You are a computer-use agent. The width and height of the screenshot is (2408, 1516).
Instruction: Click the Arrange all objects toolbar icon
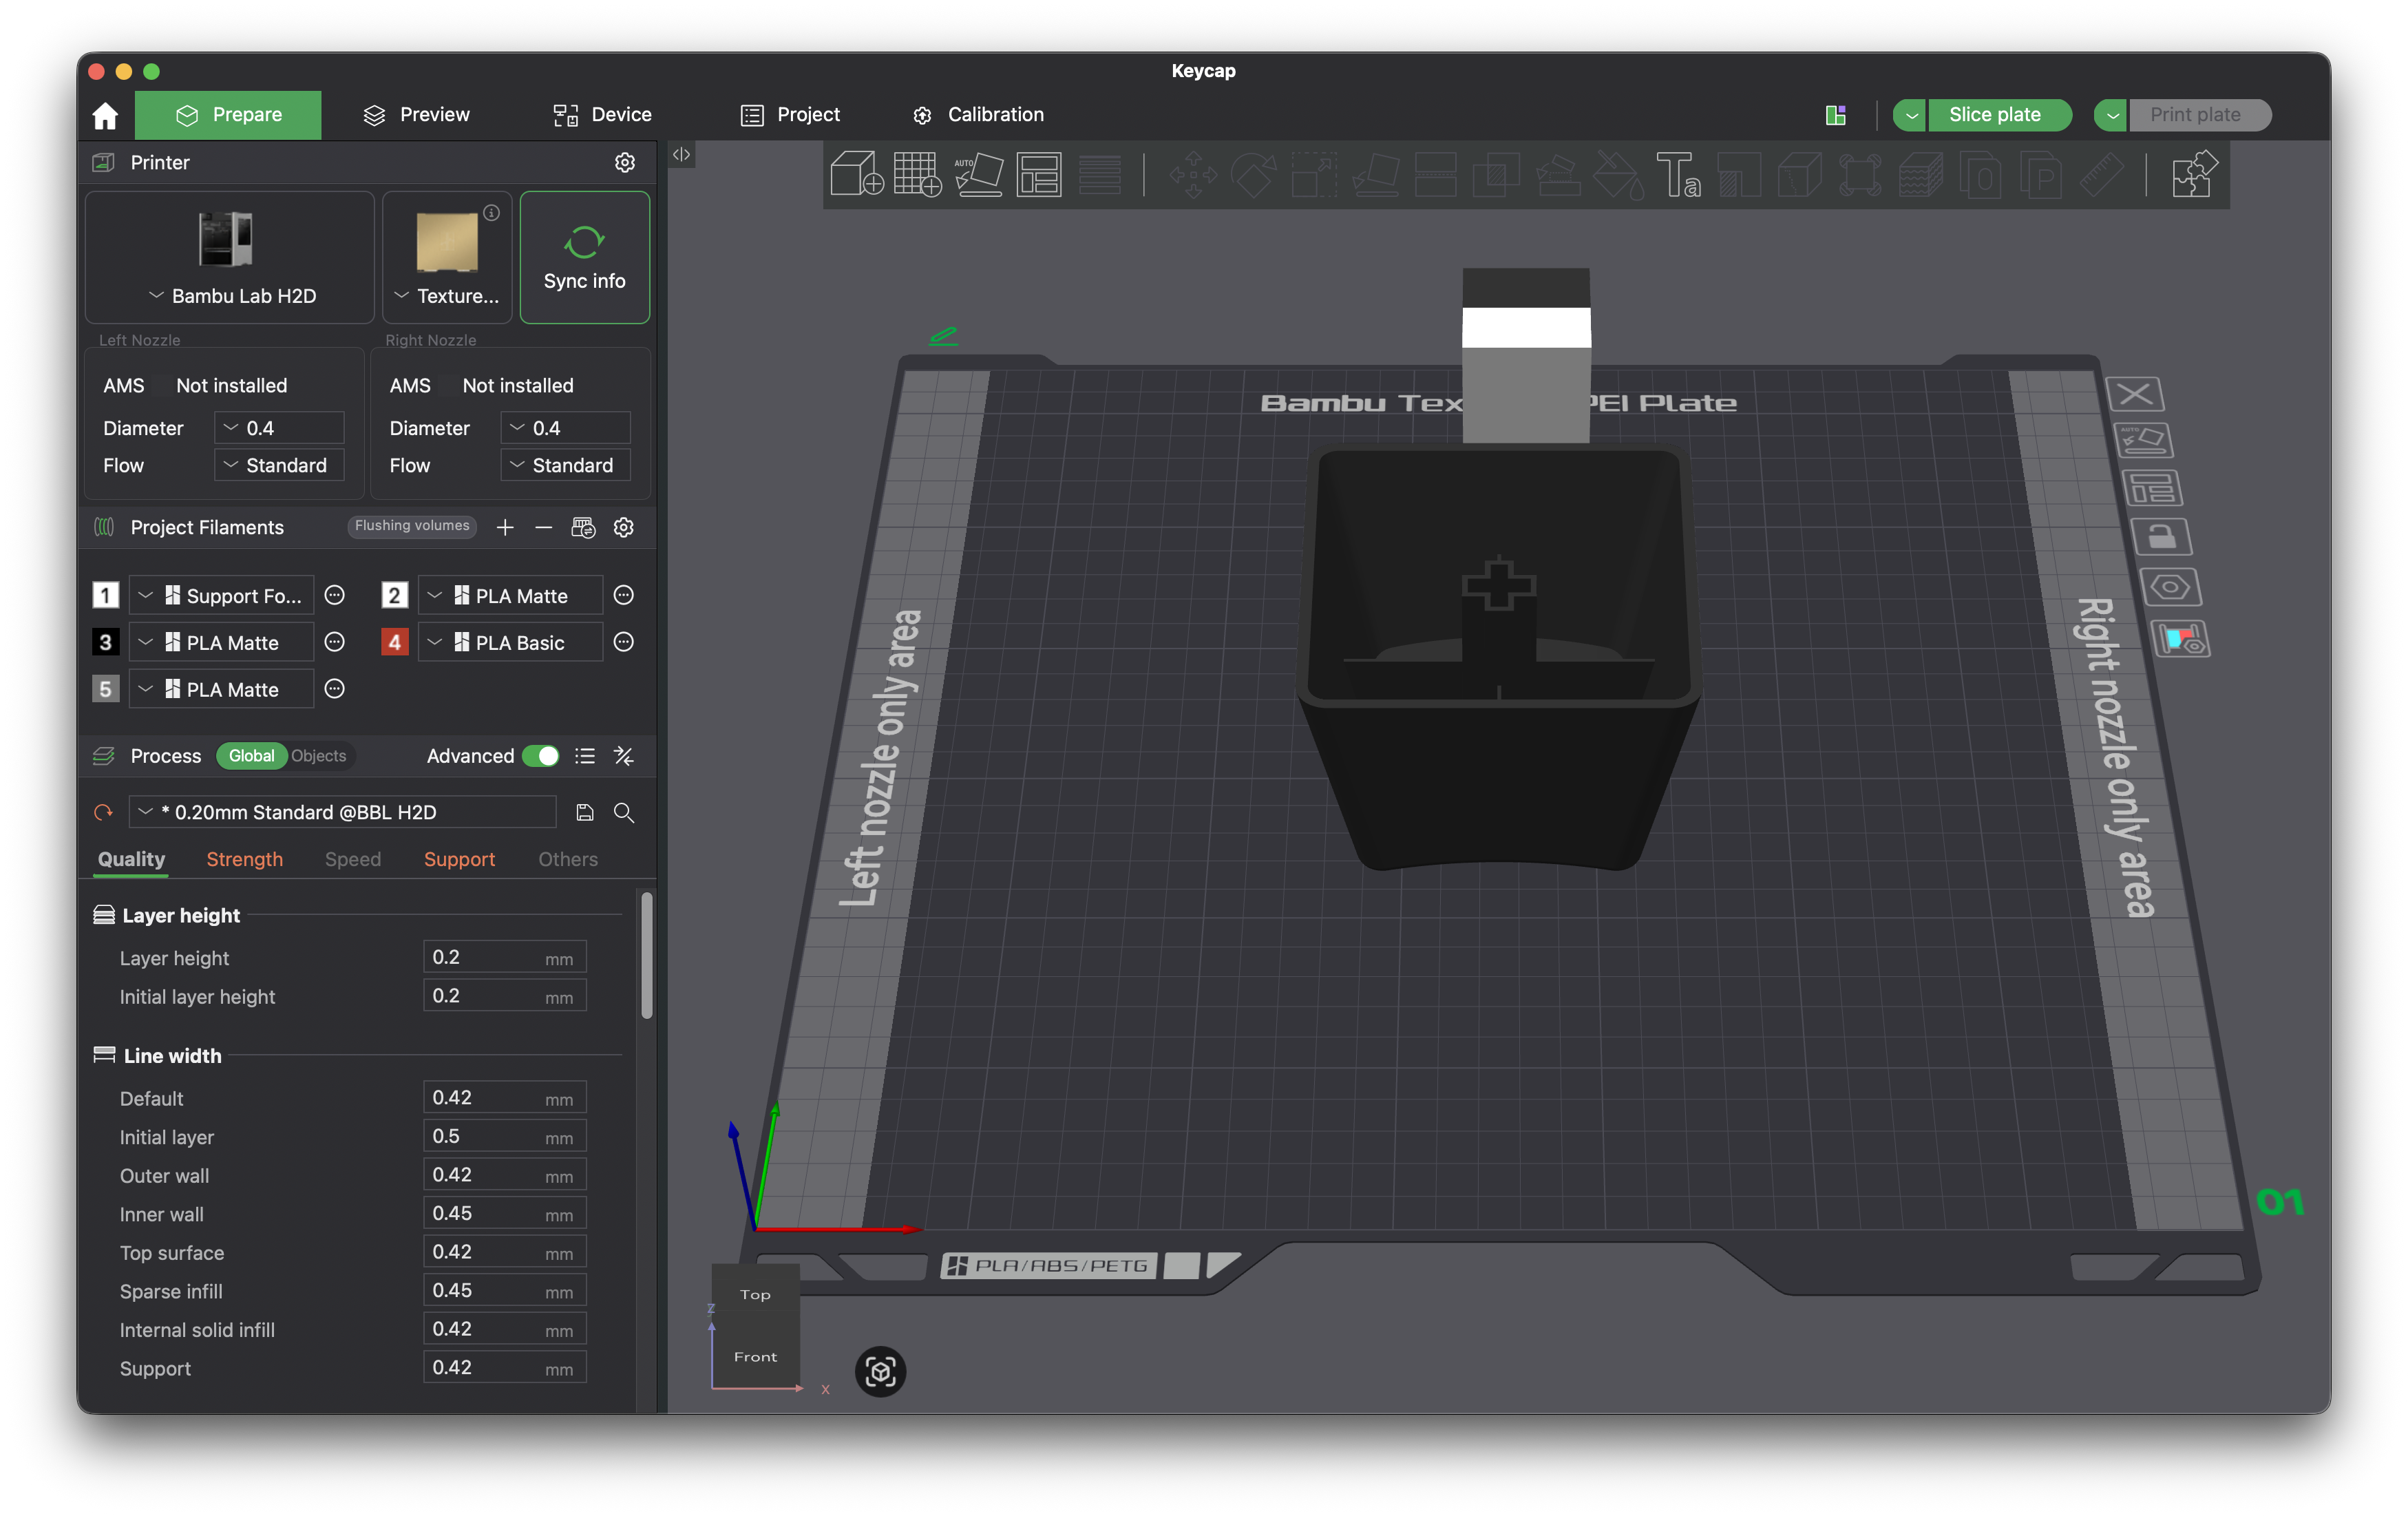coord(1039,174)
